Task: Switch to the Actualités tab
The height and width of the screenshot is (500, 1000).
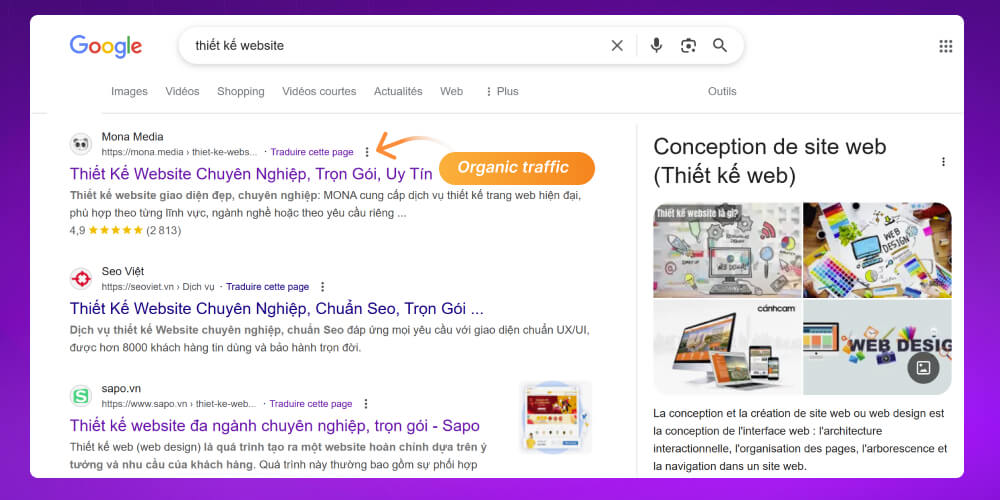Action: tap(398, 91)
